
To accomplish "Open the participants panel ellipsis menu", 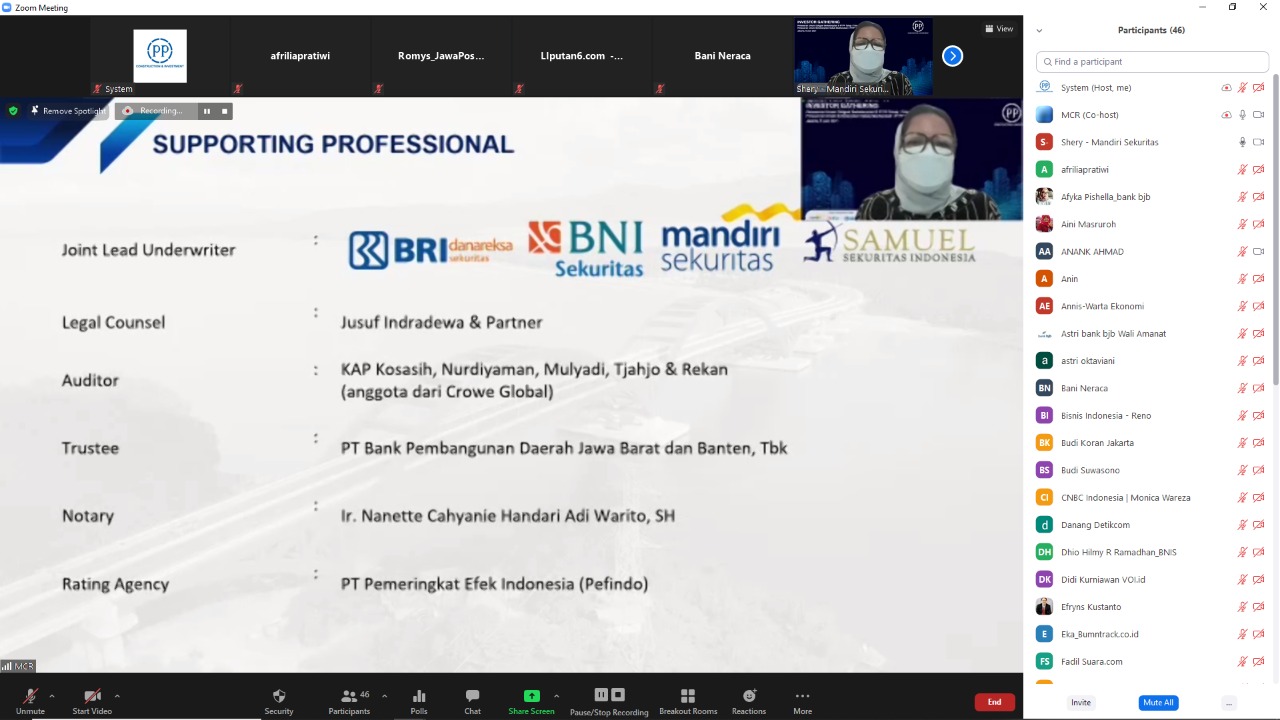I will coord(1228,703).
